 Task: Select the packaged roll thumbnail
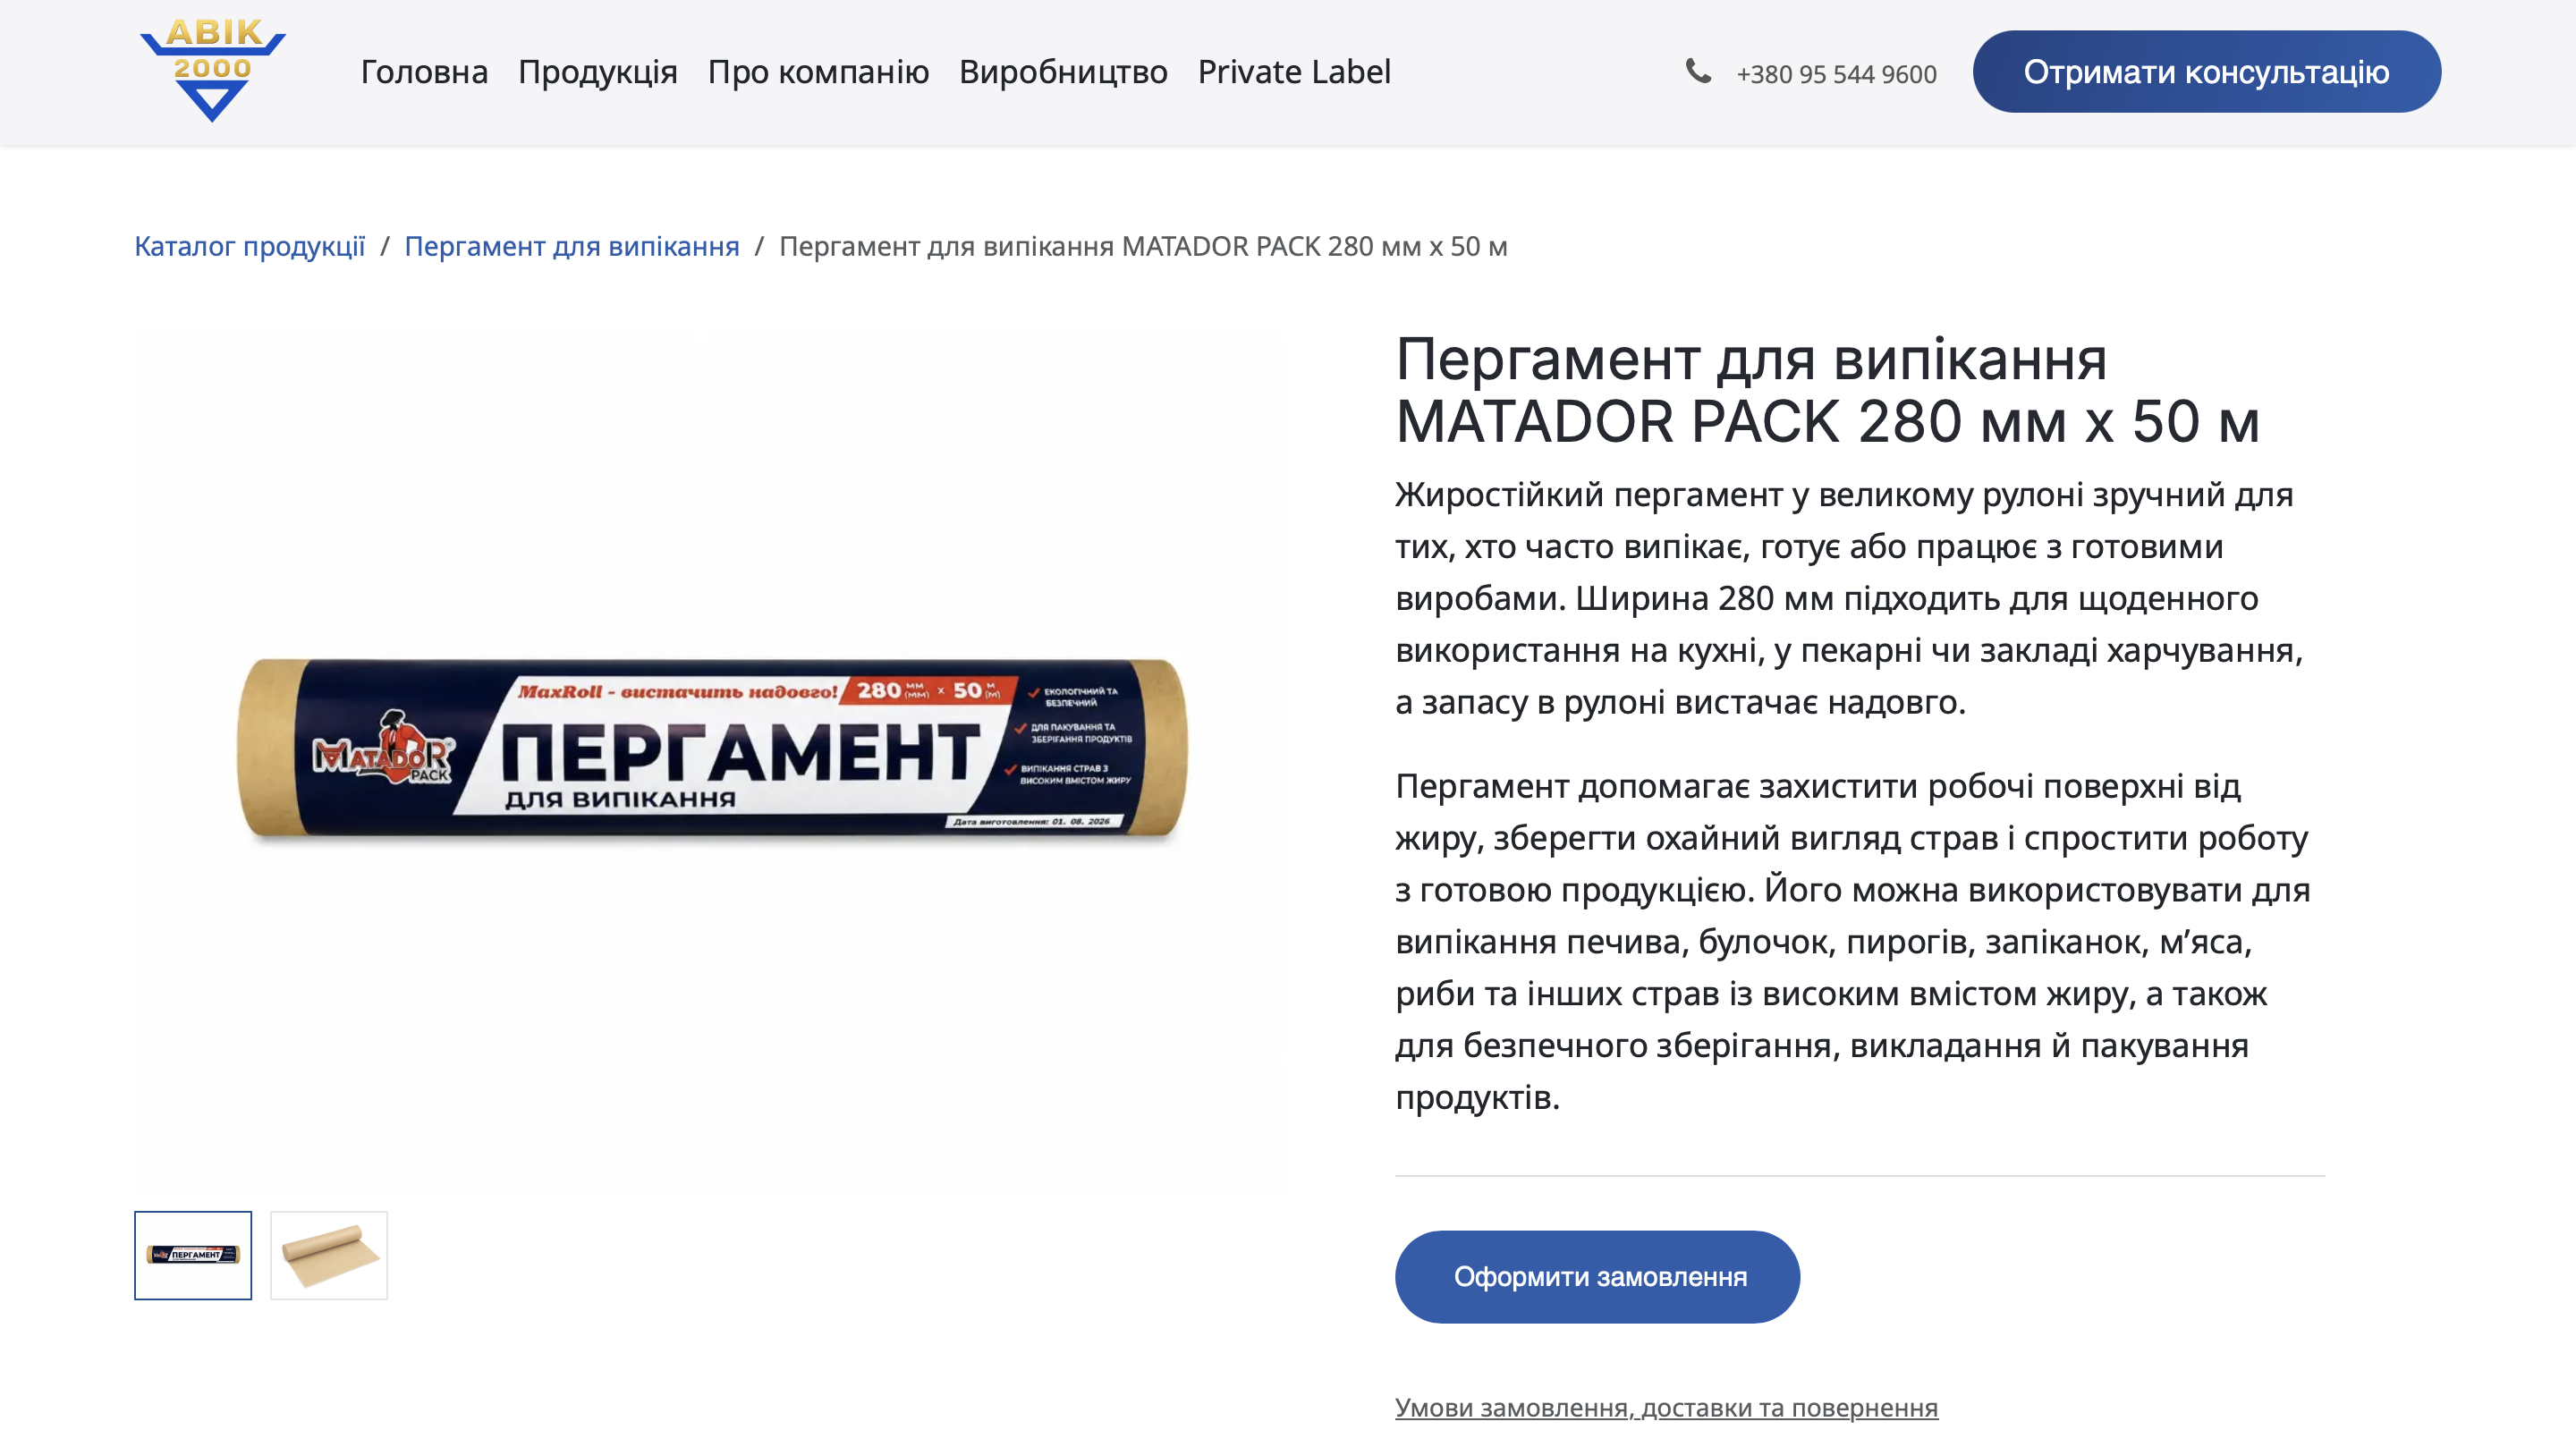coord(193,1255)
